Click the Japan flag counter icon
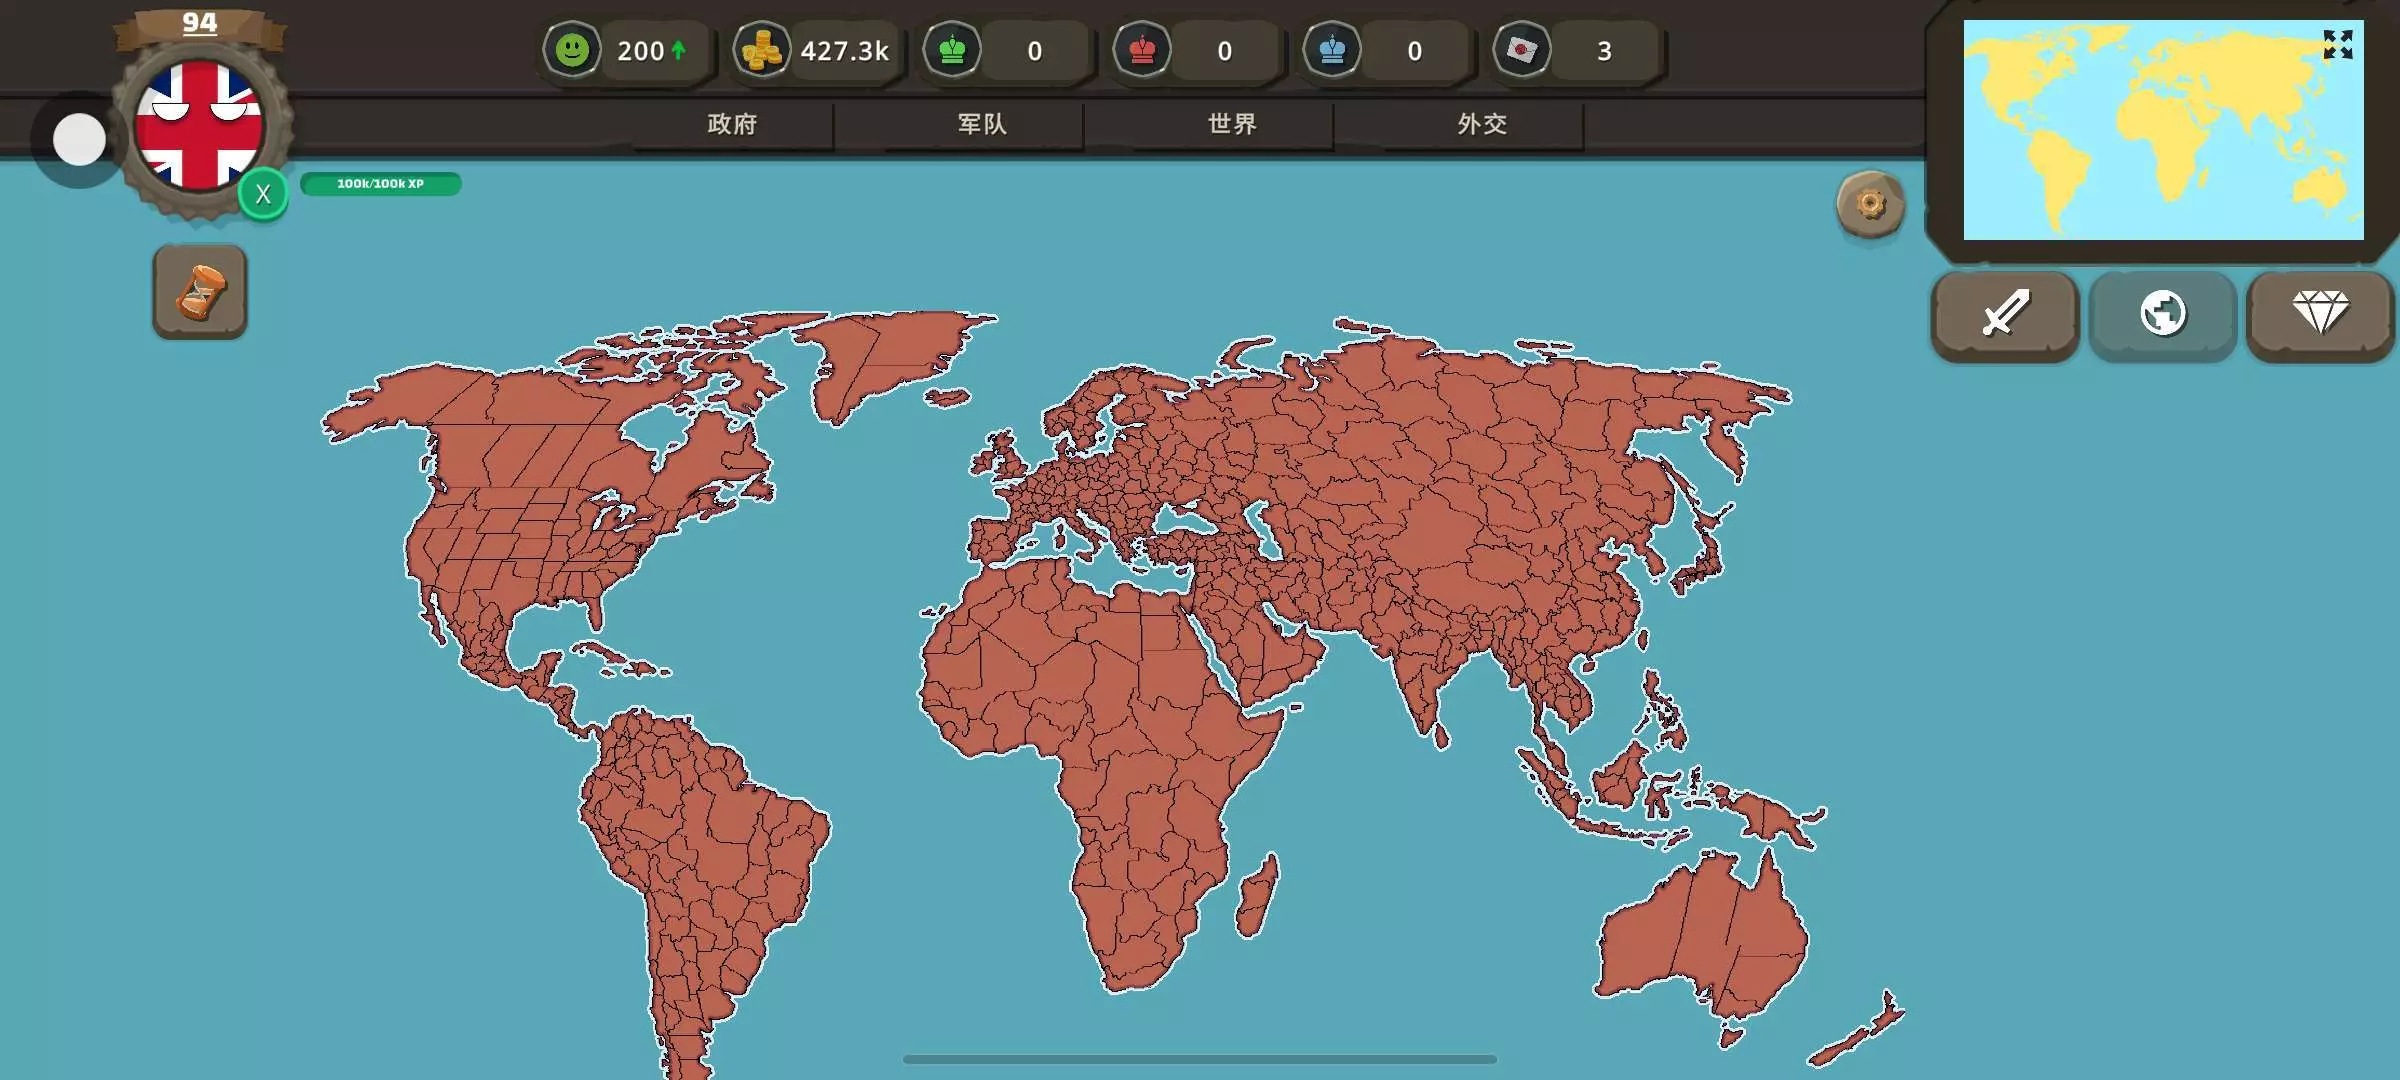The height and width of the screenshot is (1080, 2400). point(1522,50)
